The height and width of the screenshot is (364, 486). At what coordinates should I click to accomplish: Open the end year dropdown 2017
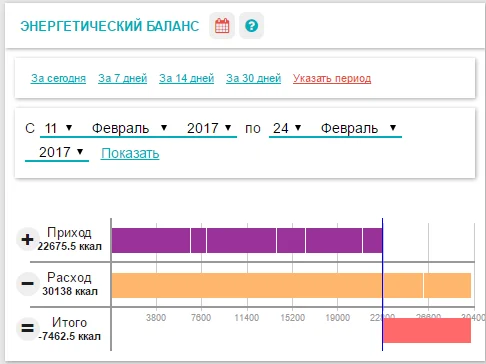click(57, 153)
